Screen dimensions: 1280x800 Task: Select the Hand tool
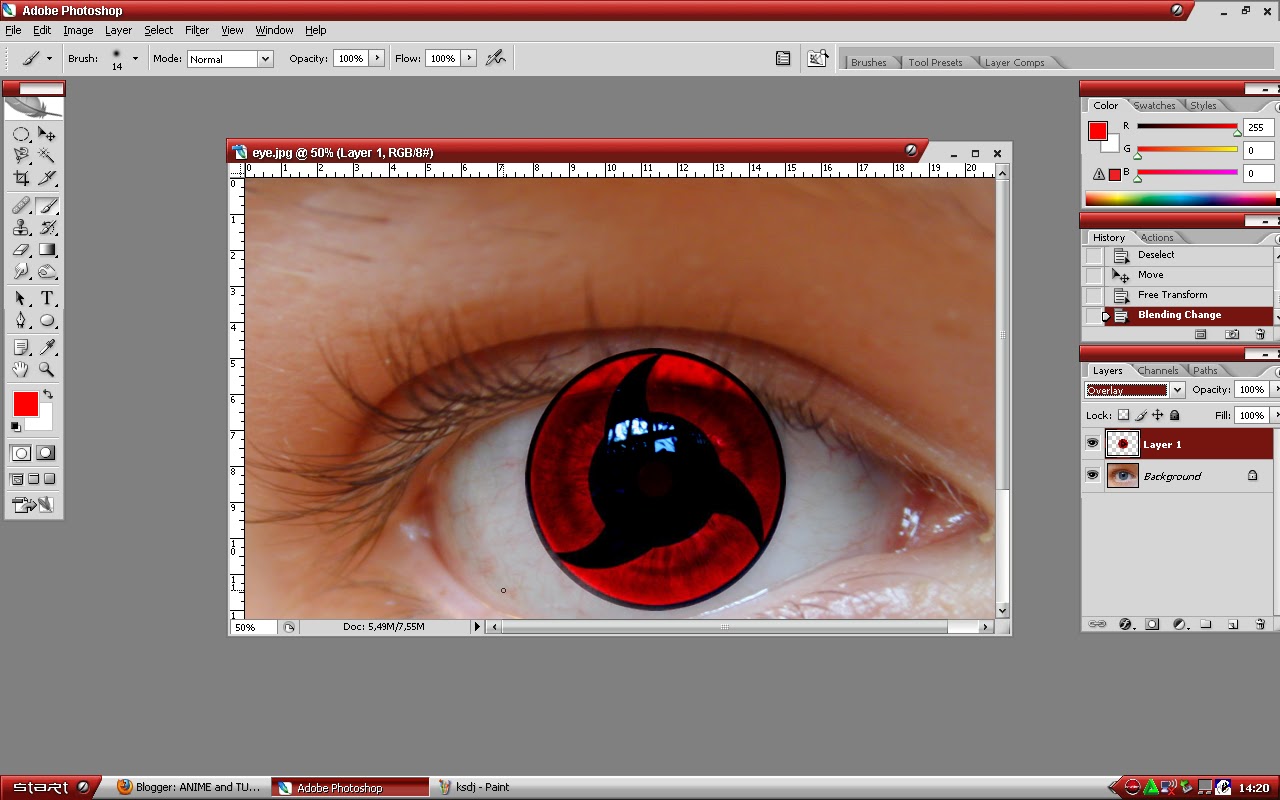(x=21, y=370)
